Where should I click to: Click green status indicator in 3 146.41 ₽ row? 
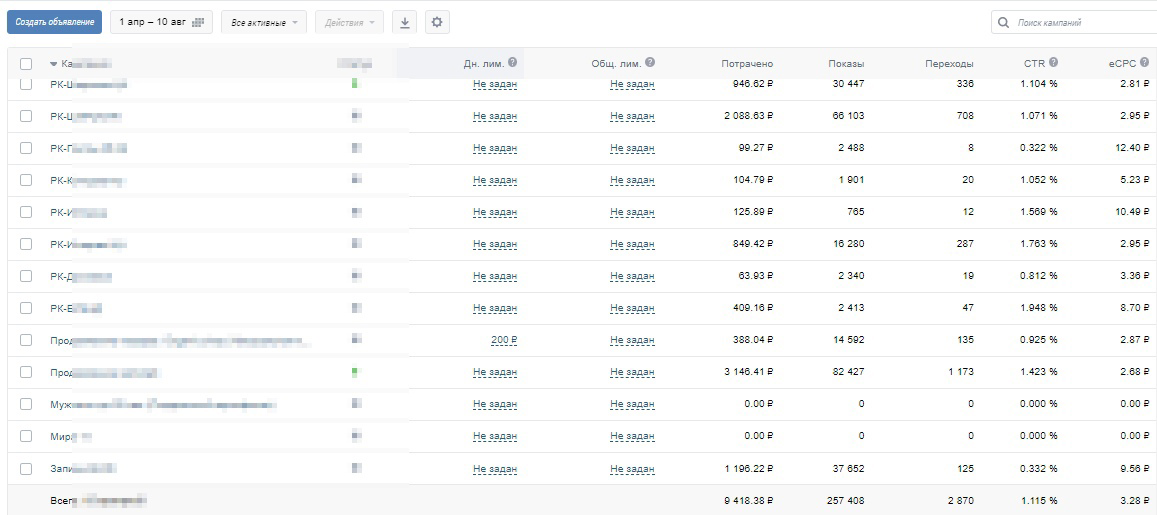[355, 372]
